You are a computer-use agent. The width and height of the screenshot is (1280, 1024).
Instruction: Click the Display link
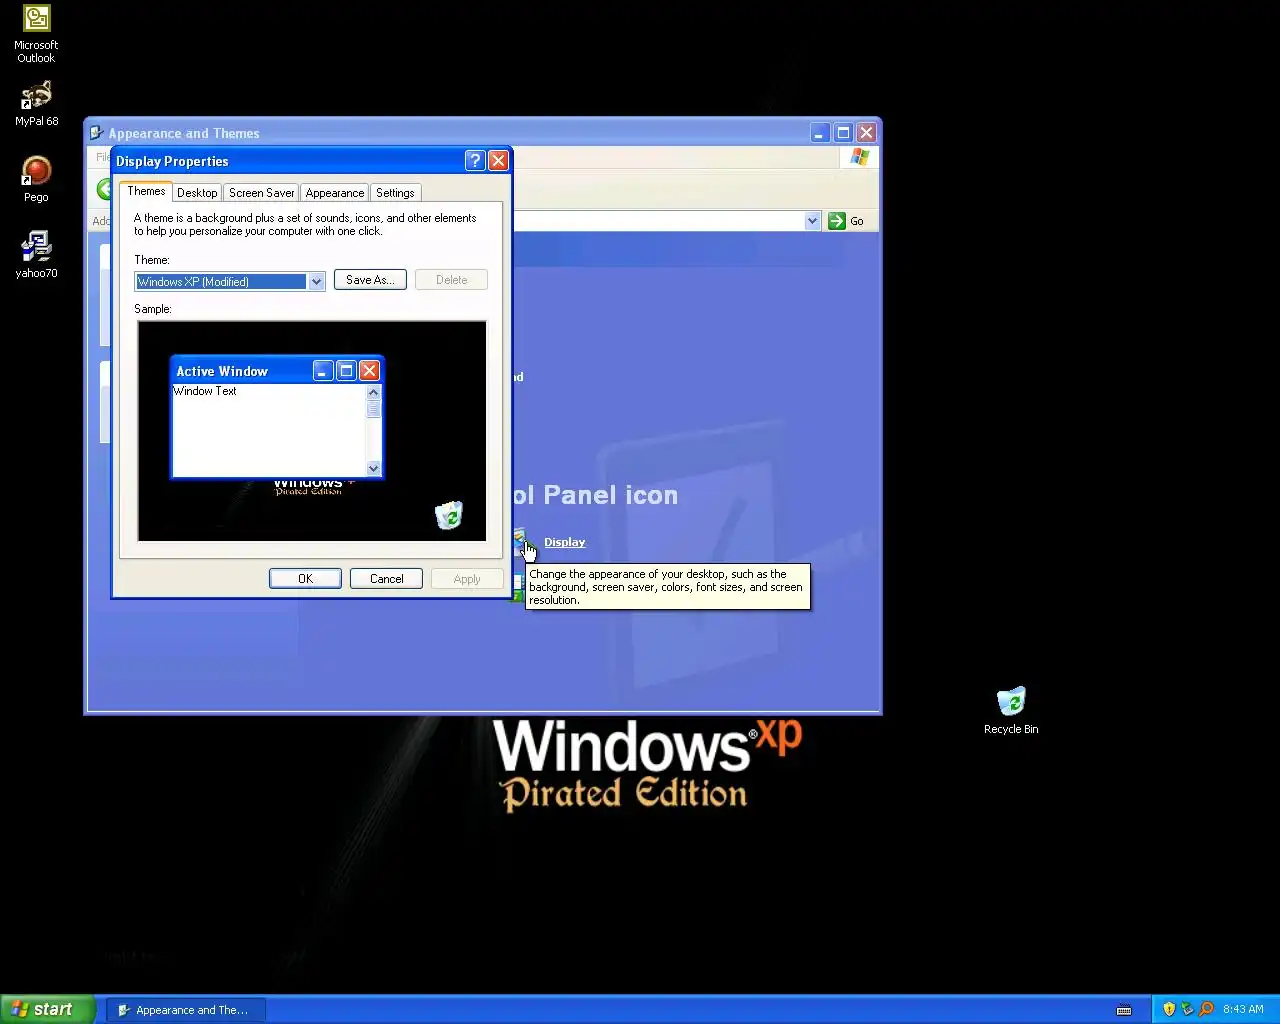564,542
